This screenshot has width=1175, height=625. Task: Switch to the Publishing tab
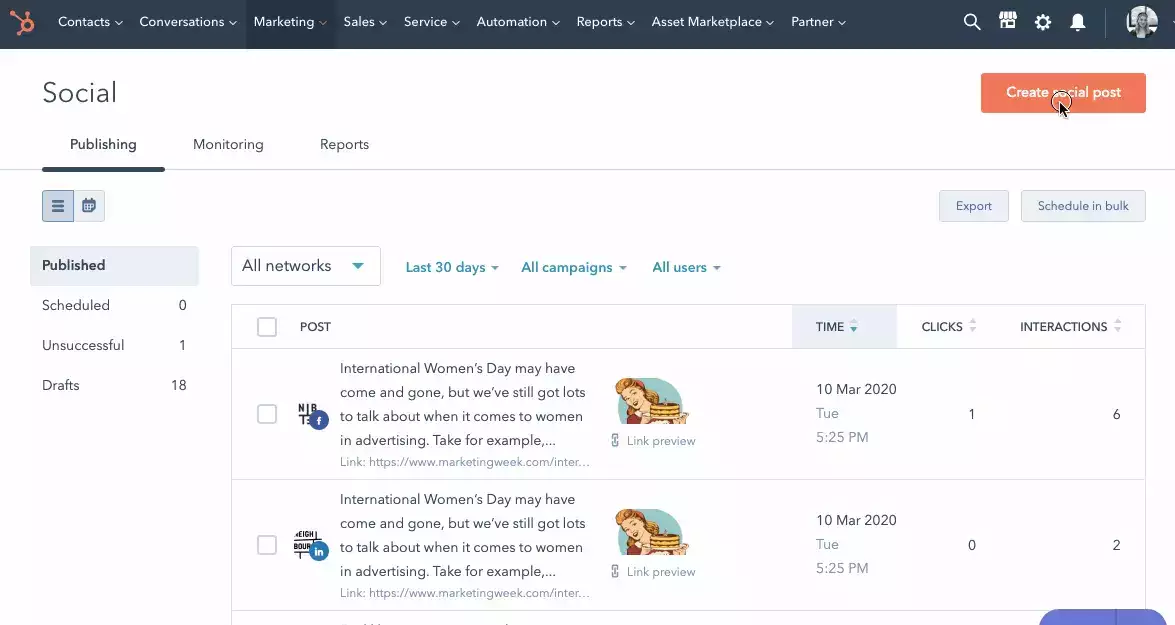pyautogui.click(x=103, y=145)
